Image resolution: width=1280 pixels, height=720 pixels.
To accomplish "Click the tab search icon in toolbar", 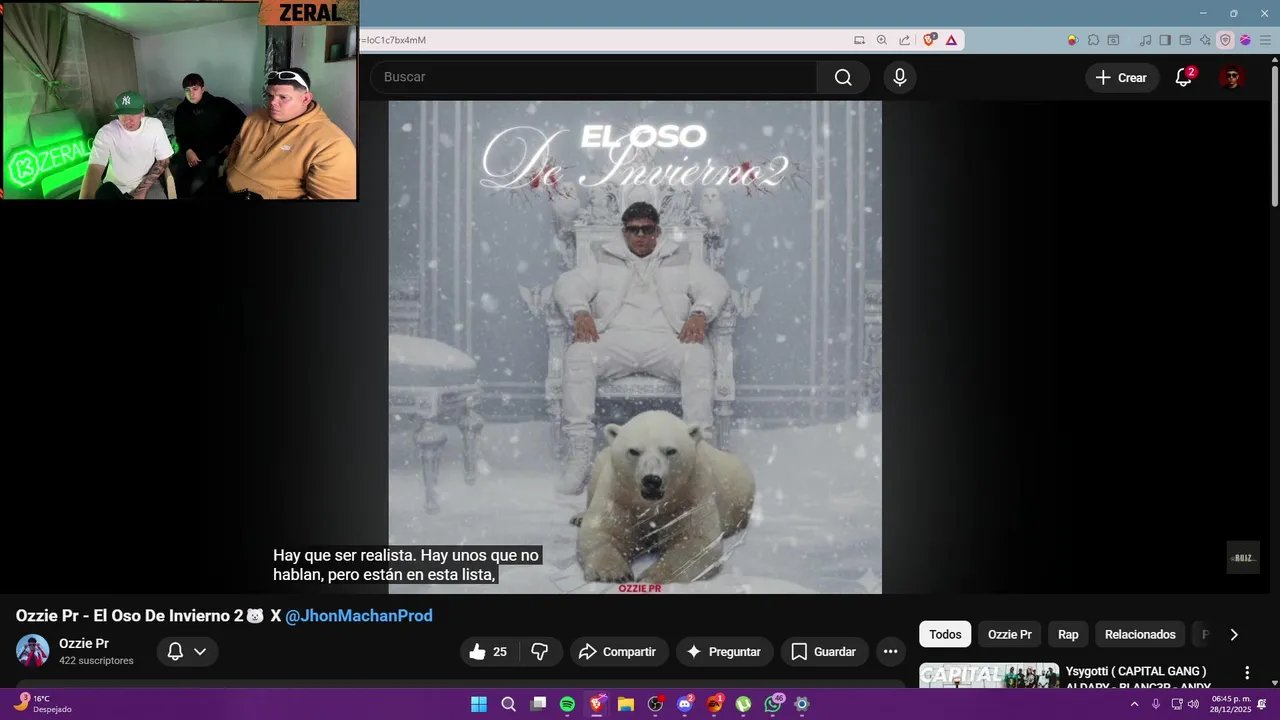I will [x=1113, y=40].
